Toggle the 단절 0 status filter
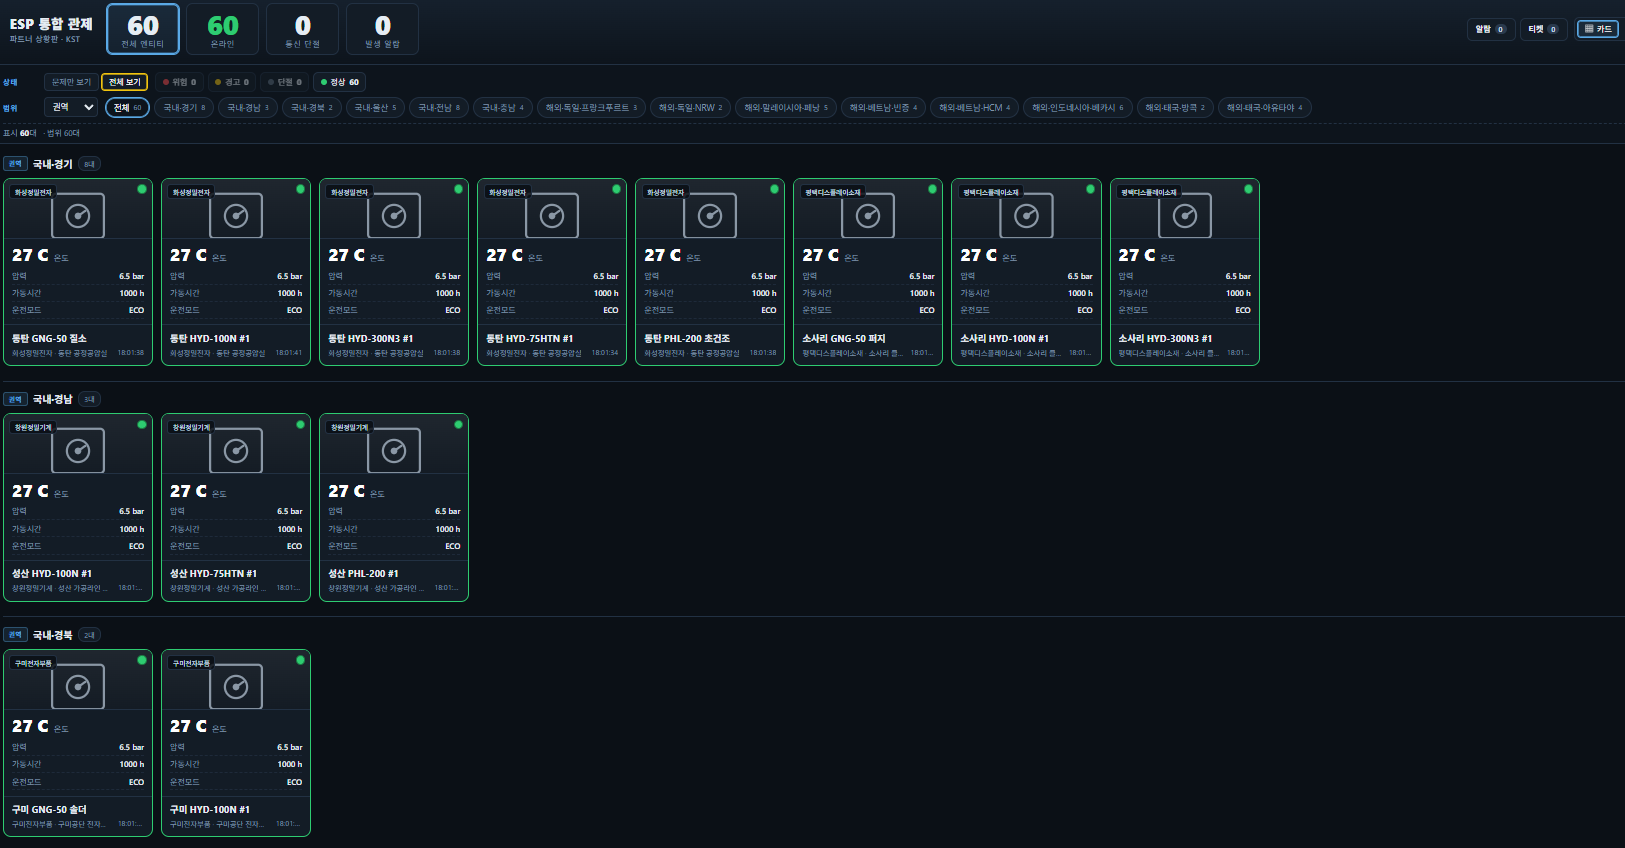The image size is (1625, 848). tap(285, 82)
